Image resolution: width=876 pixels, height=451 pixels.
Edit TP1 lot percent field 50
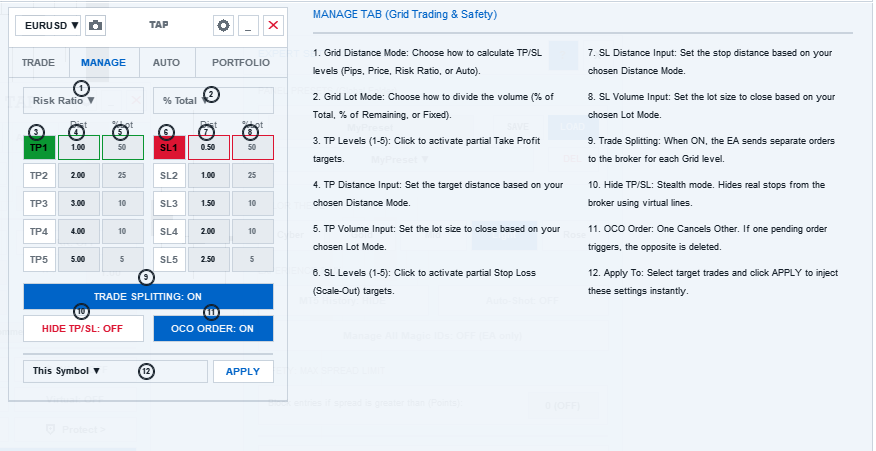[123, 148]
